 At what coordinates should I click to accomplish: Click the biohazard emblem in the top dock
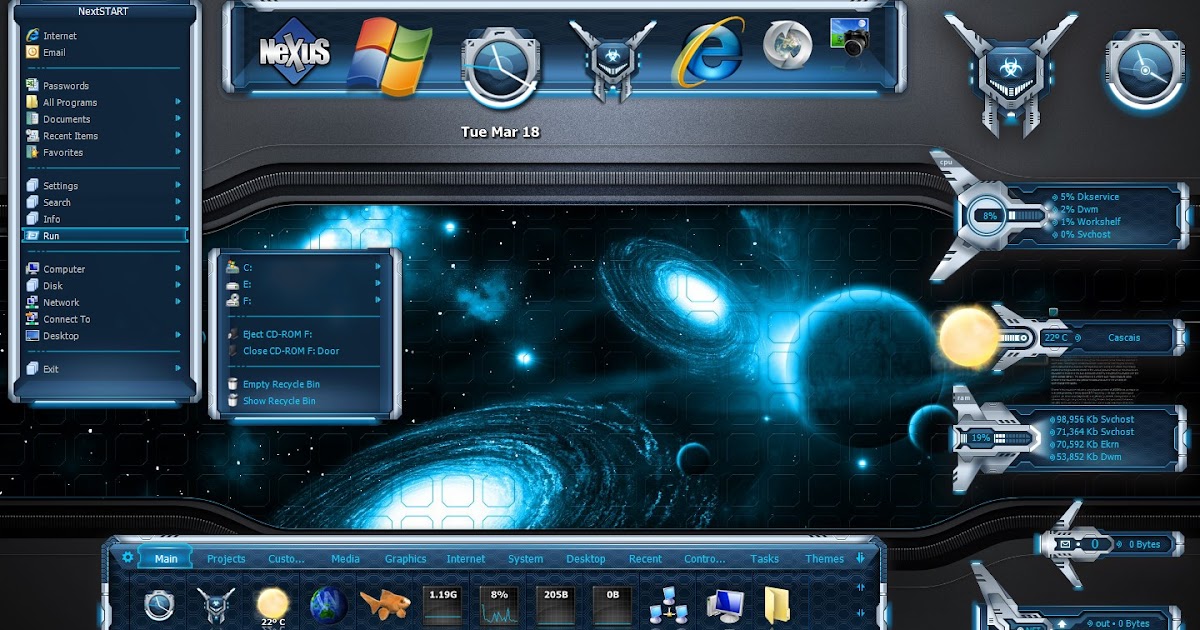(x=612, y=60)
